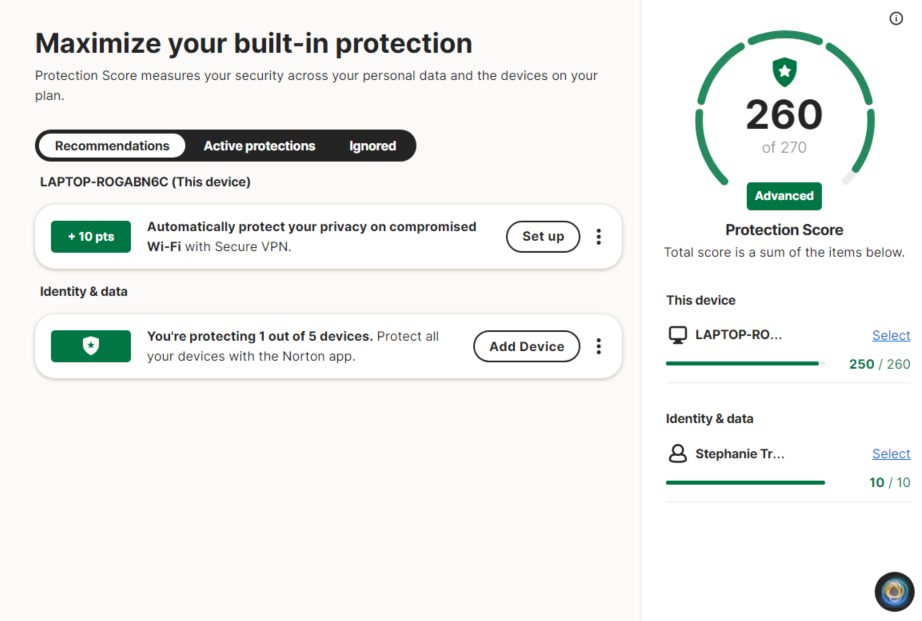Screen dimensions: 922x621
Task: Switch to the Active protections tab
Action: click(259, 145)
